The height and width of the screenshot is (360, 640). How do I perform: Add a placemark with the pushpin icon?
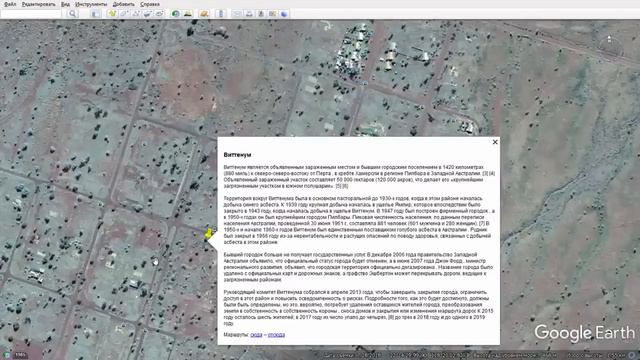pyautogui.click(x=112, y=13)
